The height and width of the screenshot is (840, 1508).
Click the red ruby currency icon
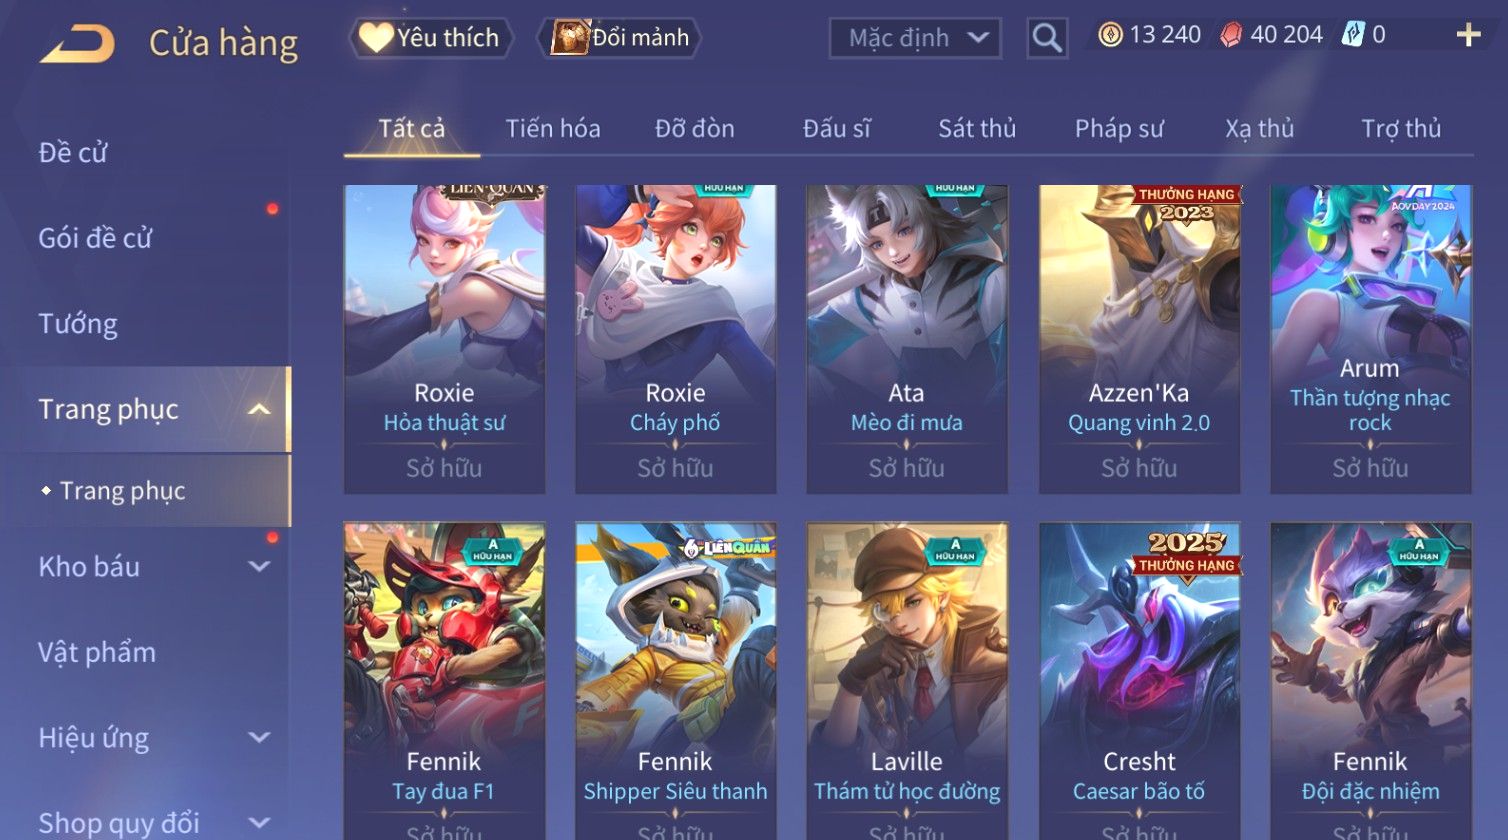click(x=1231, y=35)
